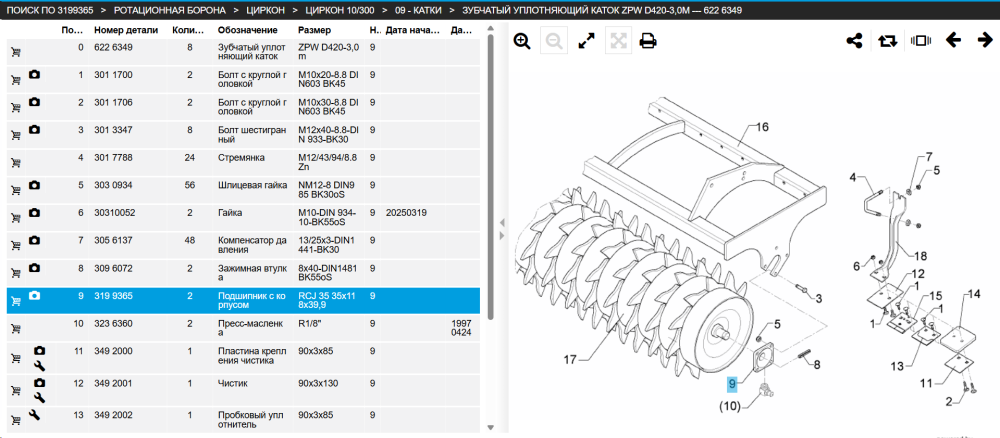Add part 622 6349 to cart
1000x438 pixels.
(x=15, y=53)
